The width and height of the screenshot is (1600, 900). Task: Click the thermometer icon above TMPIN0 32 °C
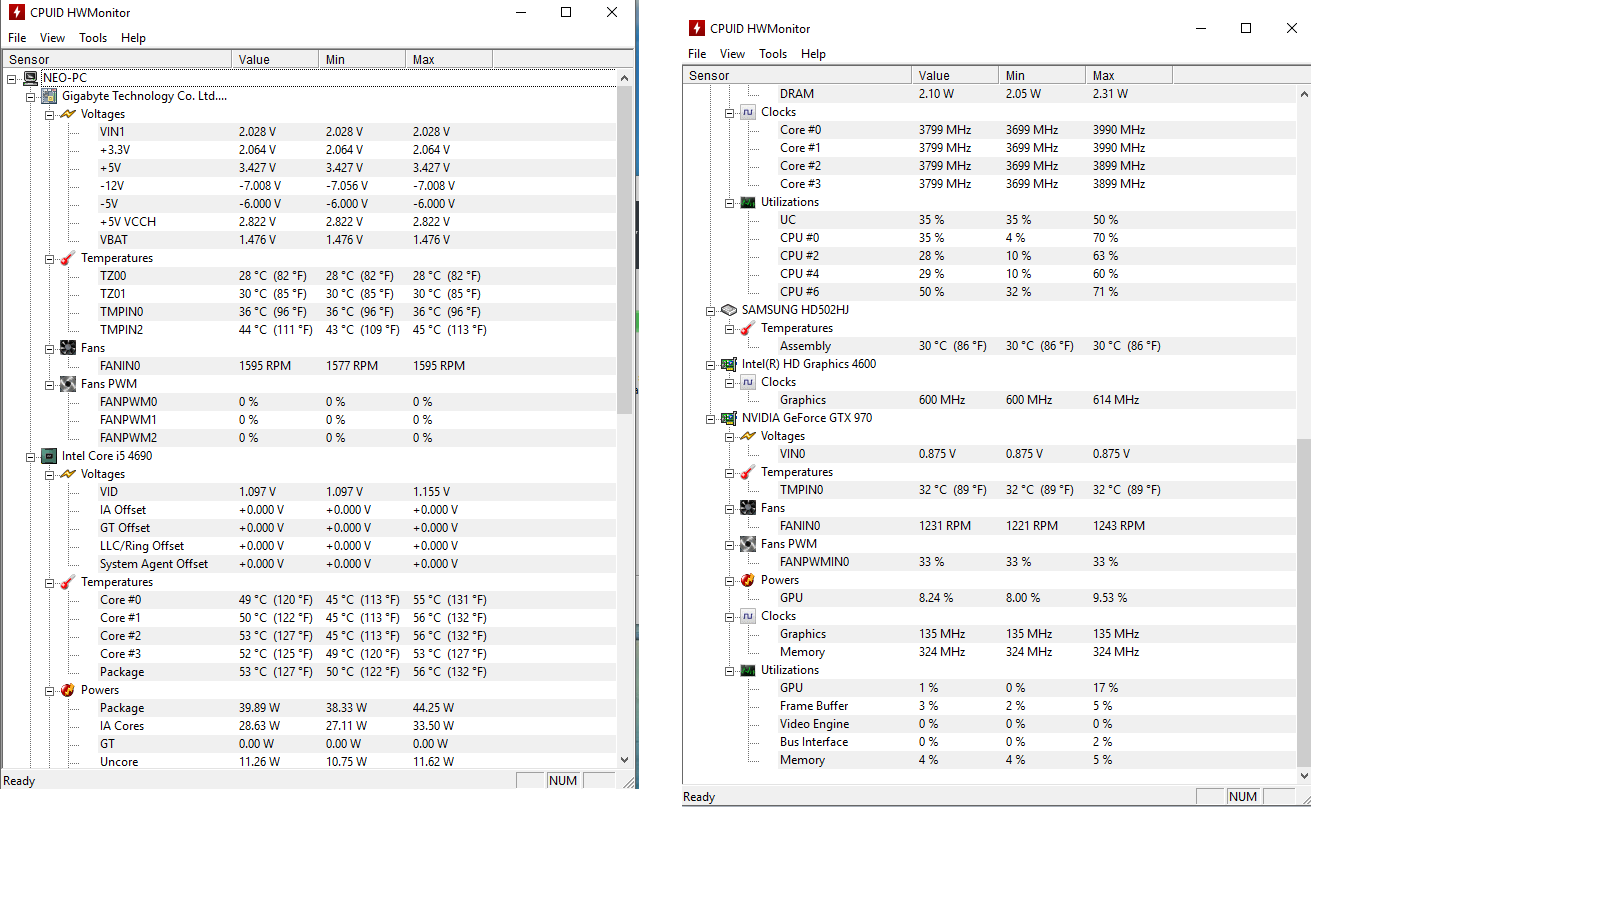(x=748, y=472)
